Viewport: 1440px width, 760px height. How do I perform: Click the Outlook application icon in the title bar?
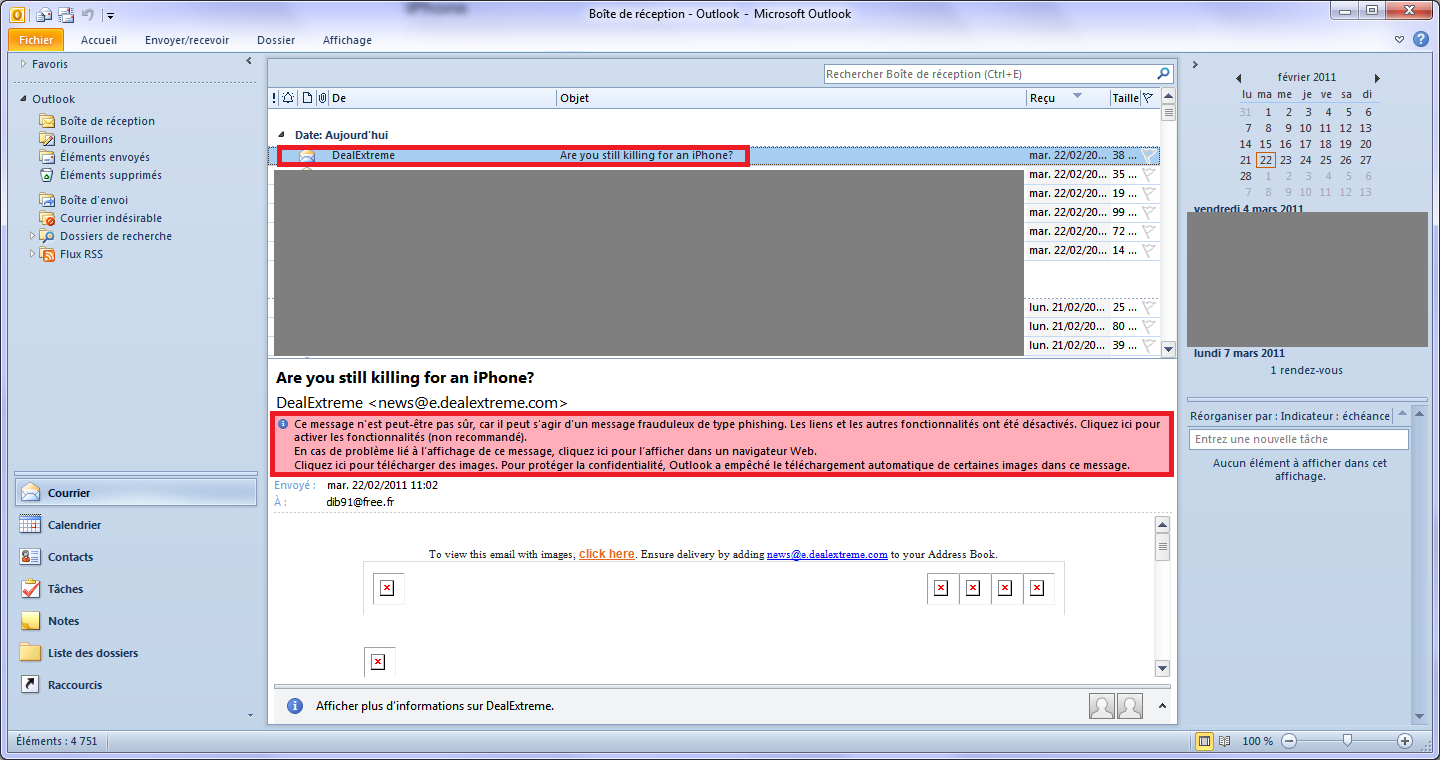pyautogui.click(x=17, y=14)
